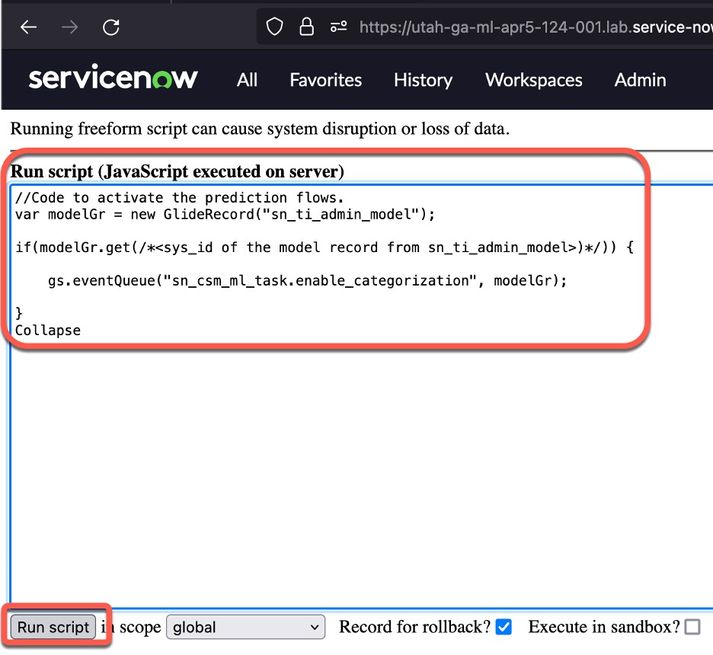713x655 pixels.
Task: Click the padlock site security icon
Action: [306, 27]
